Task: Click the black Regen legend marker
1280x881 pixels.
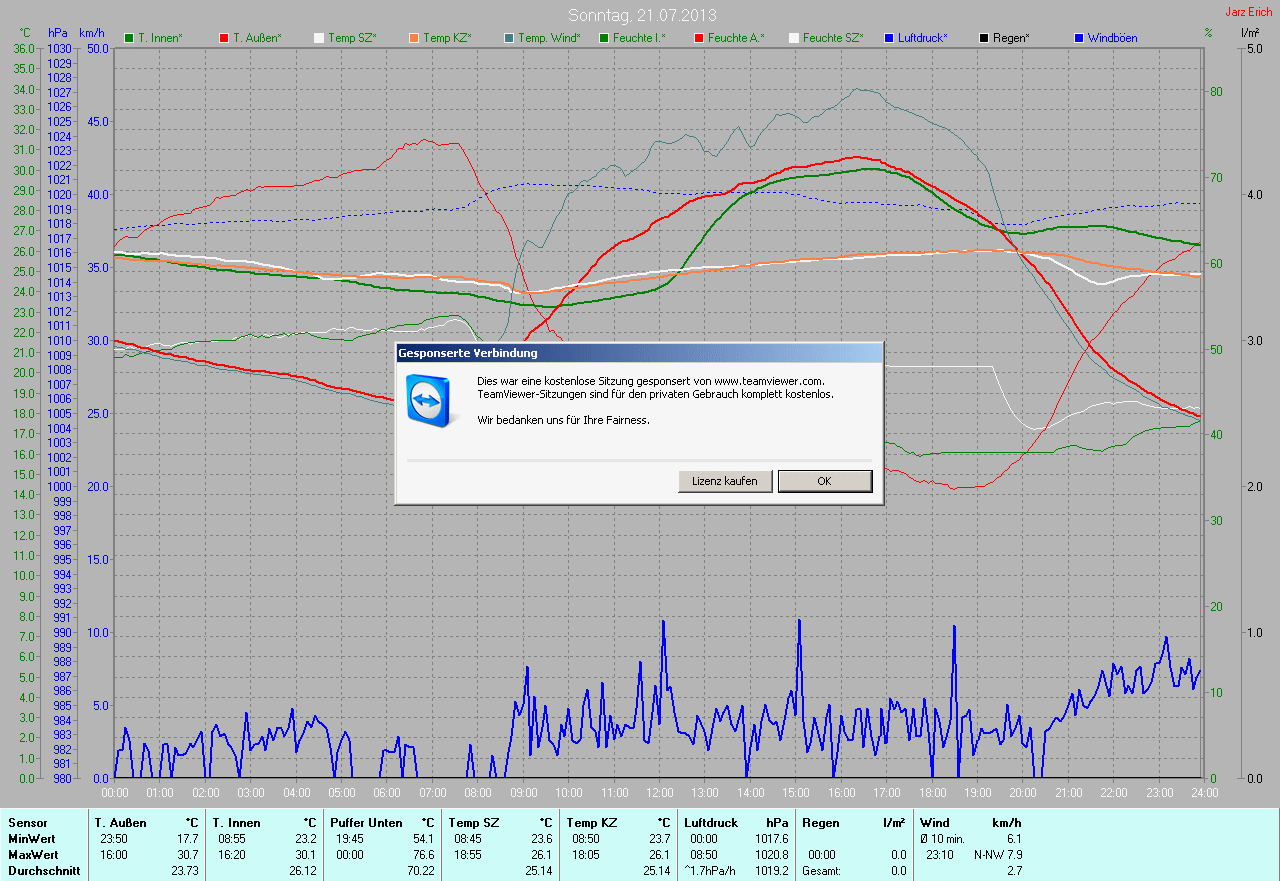Action: pos(984,38)
